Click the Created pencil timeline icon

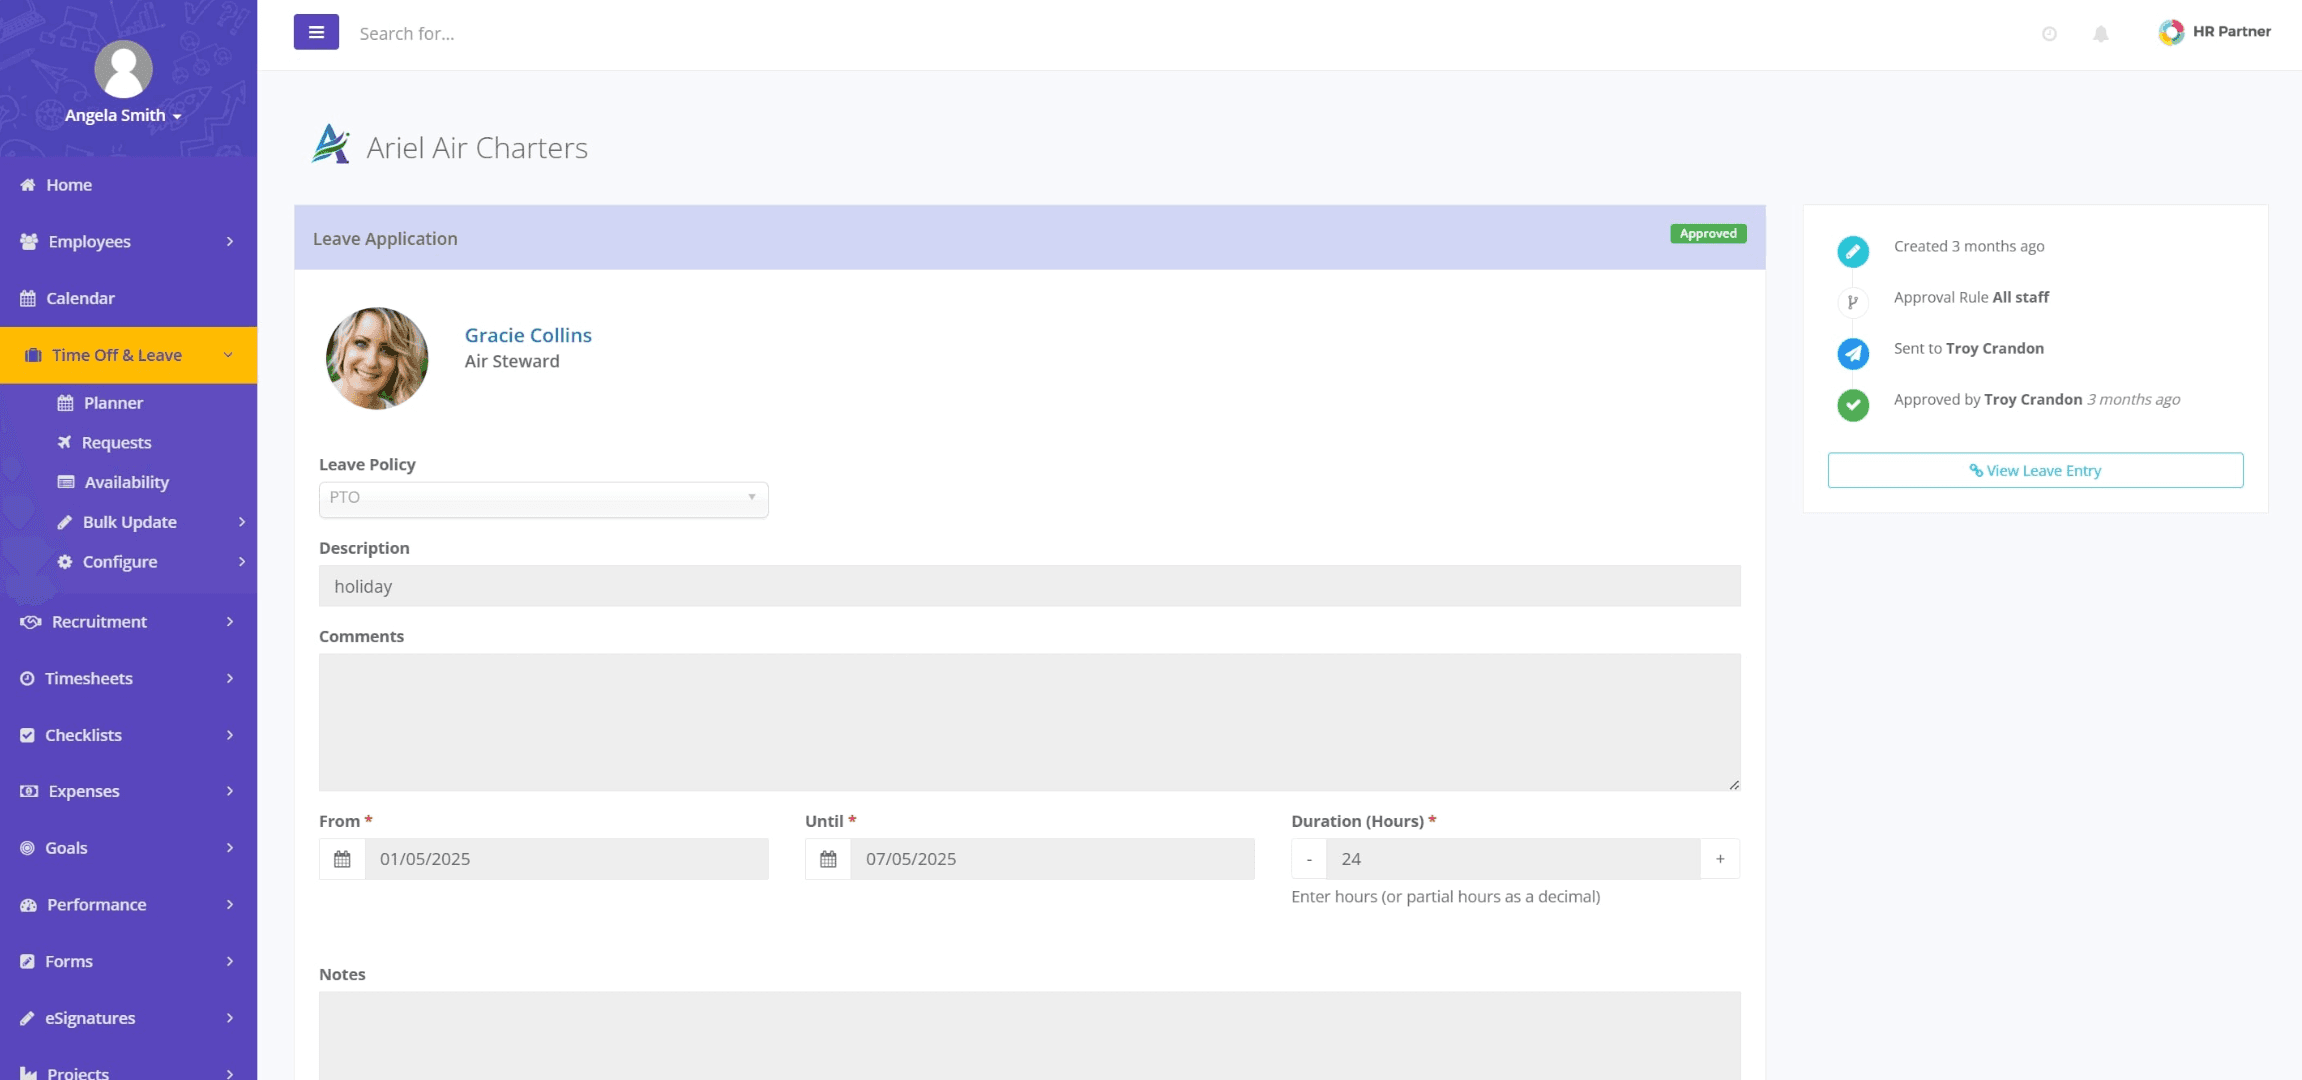tap(1853, 251)
